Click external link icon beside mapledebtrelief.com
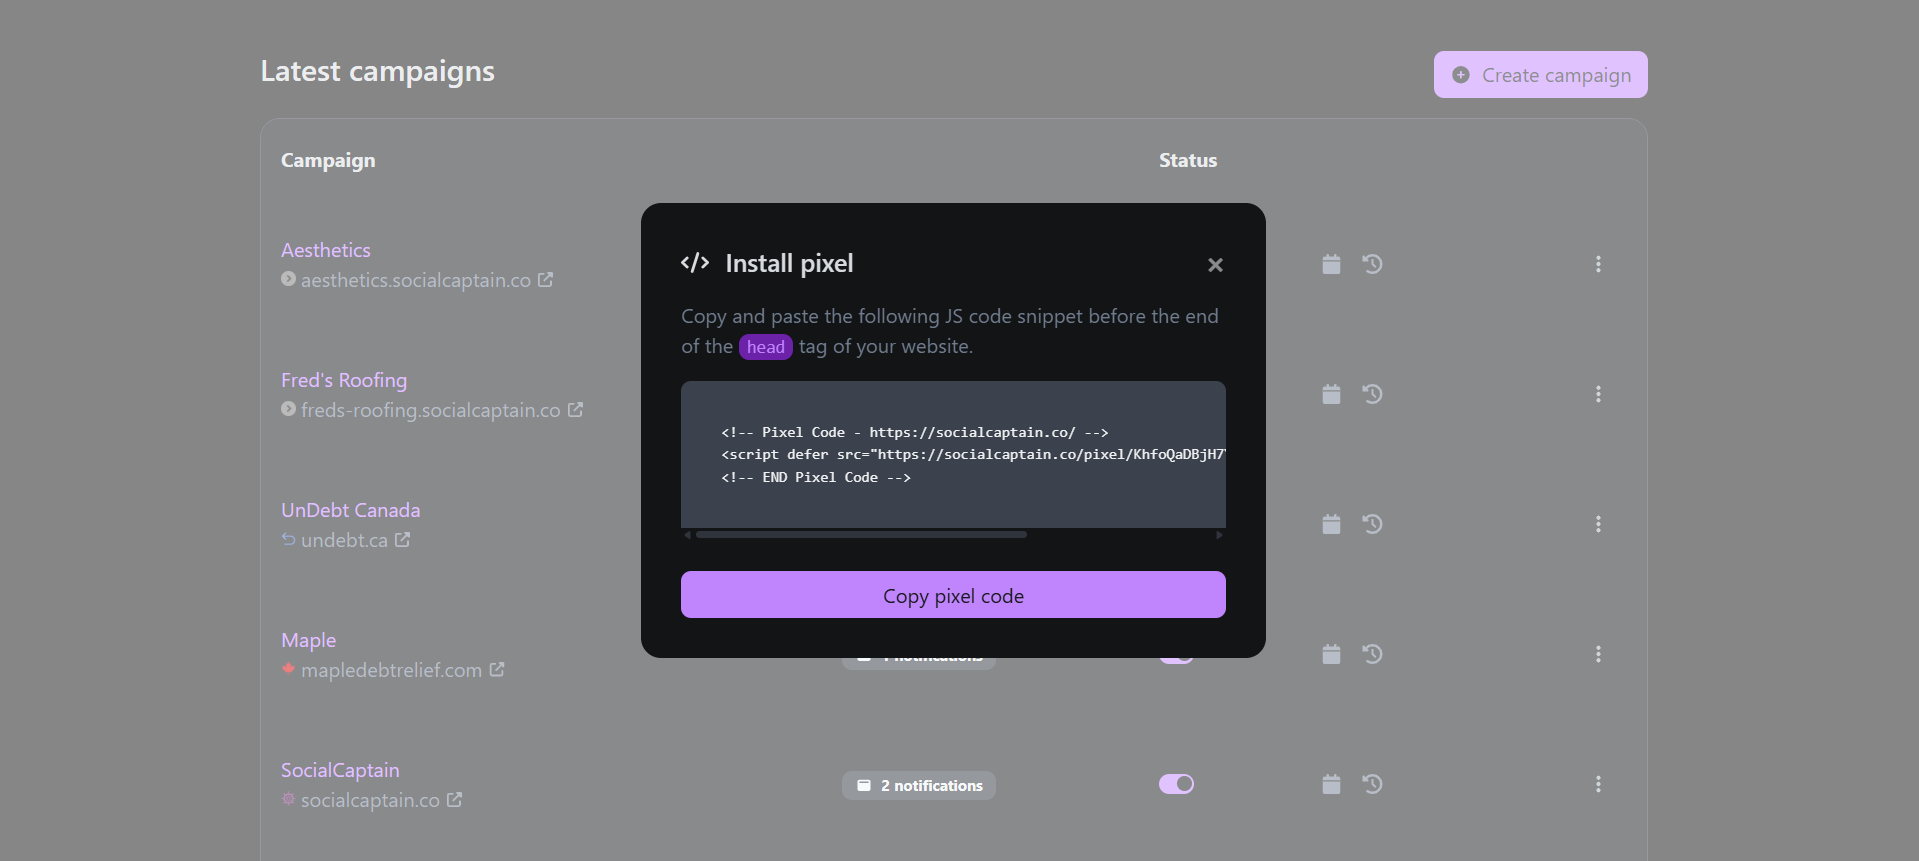The width and height of the screenshot is (1919, 861). 497,670
